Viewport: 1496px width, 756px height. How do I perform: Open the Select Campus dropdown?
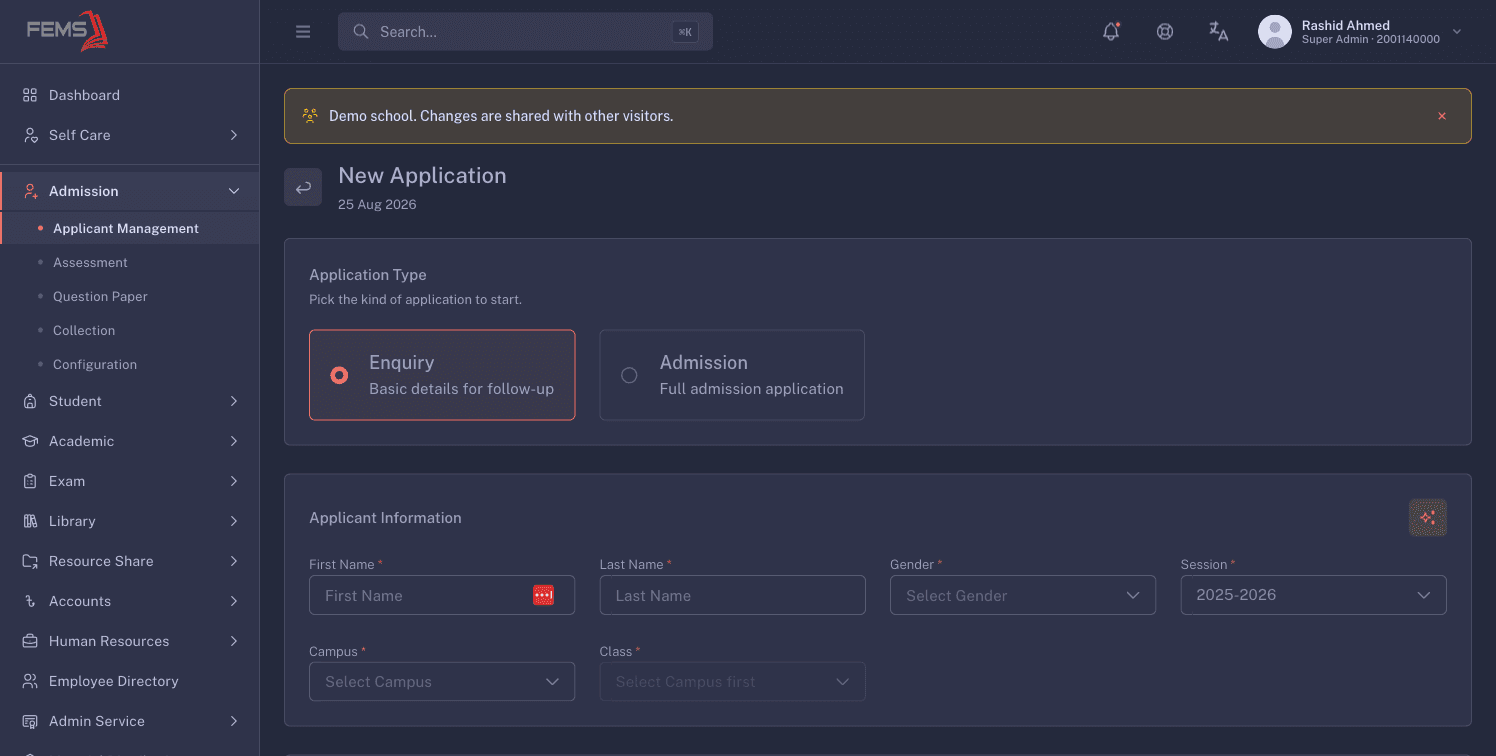pos(442,682)
